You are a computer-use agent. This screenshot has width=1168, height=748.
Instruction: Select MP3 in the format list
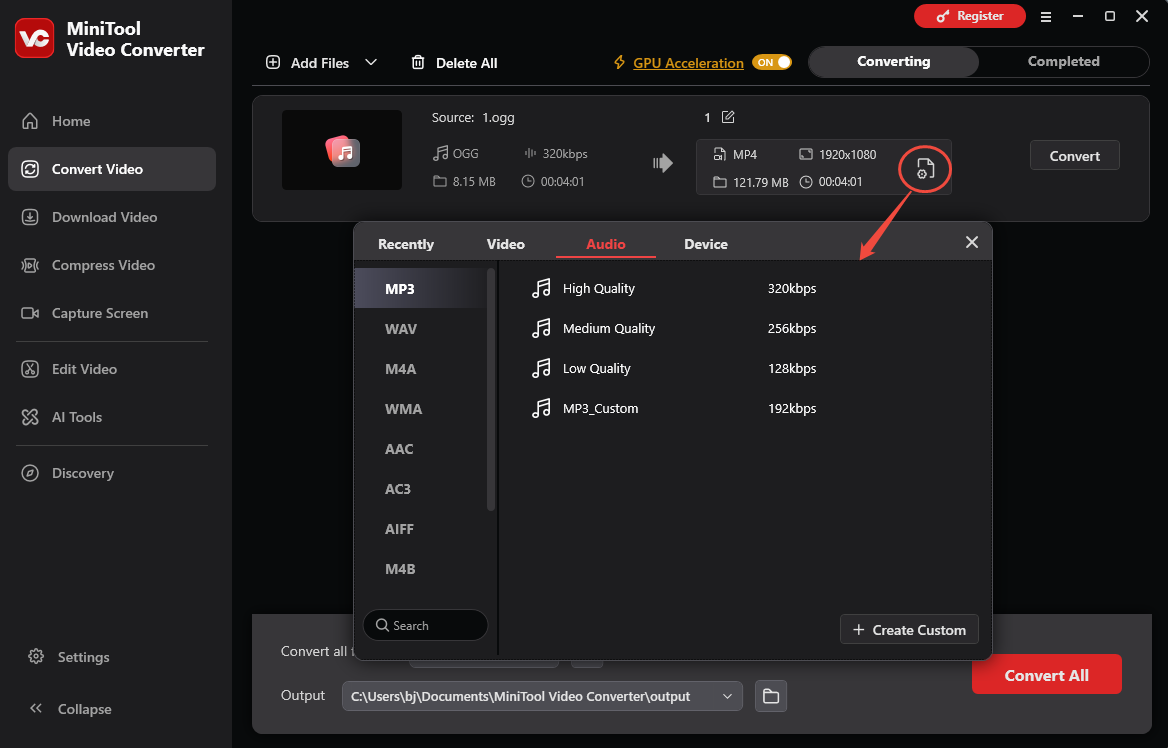tap(420, 289)
